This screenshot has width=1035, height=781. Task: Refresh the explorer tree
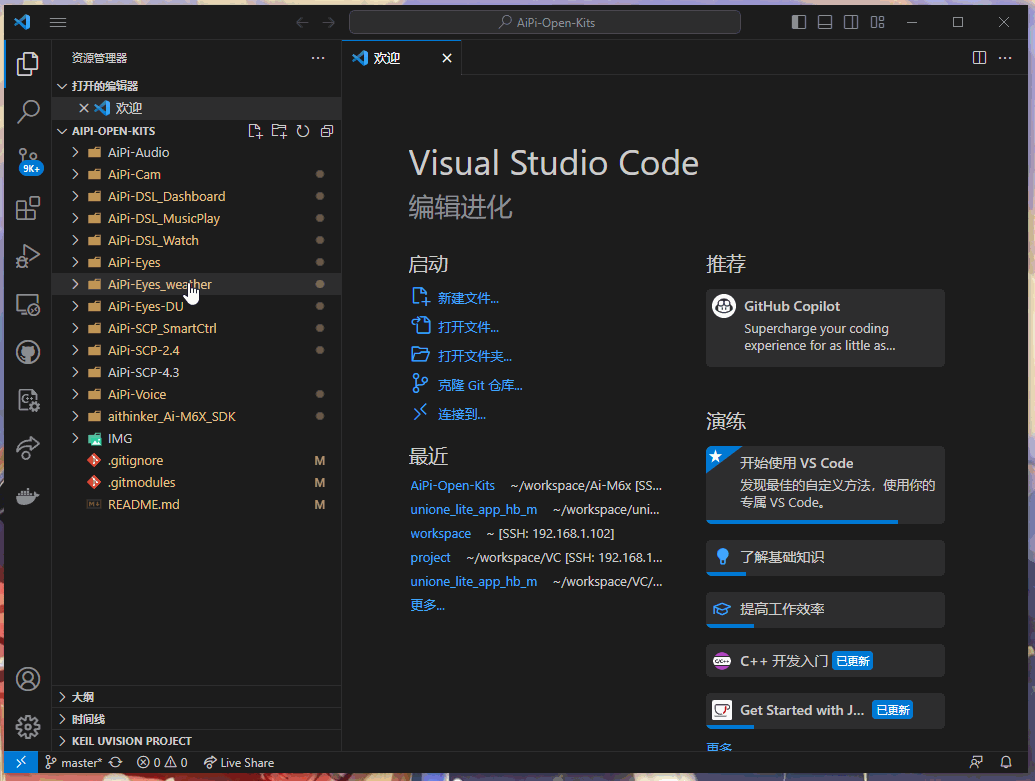303,131
